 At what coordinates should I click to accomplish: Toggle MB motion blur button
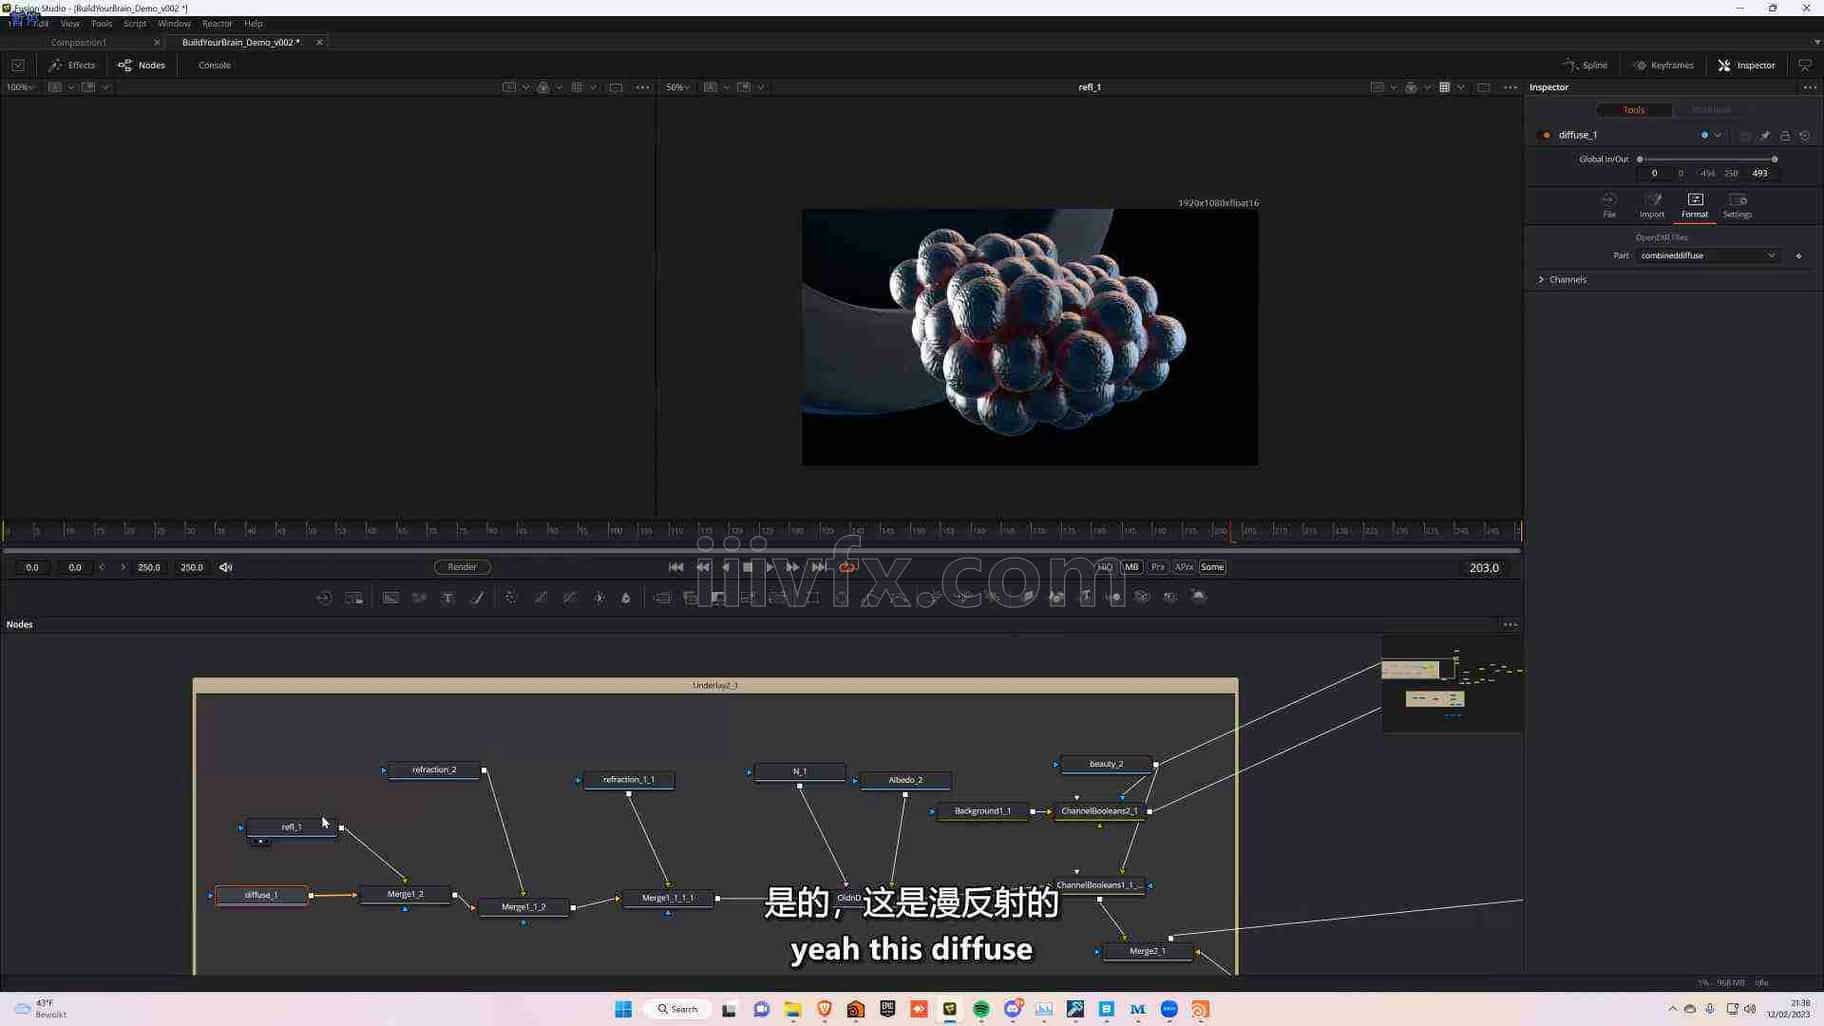[1131, 567]
